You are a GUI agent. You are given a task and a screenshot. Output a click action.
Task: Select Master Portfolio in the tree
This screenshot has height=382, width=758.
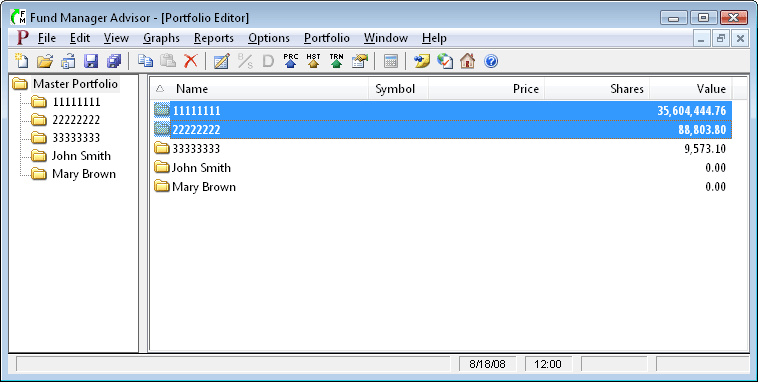tap(75, 84)
